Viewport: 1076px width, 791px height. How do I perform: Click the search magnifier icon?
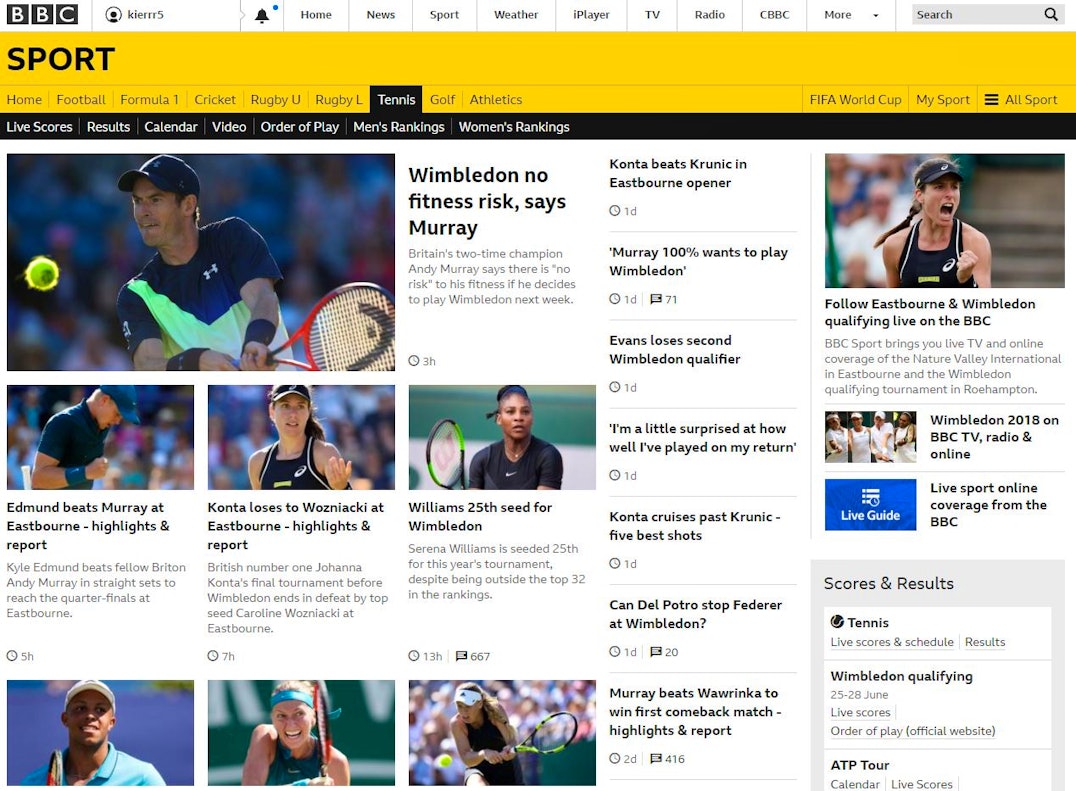[1051, 14]
